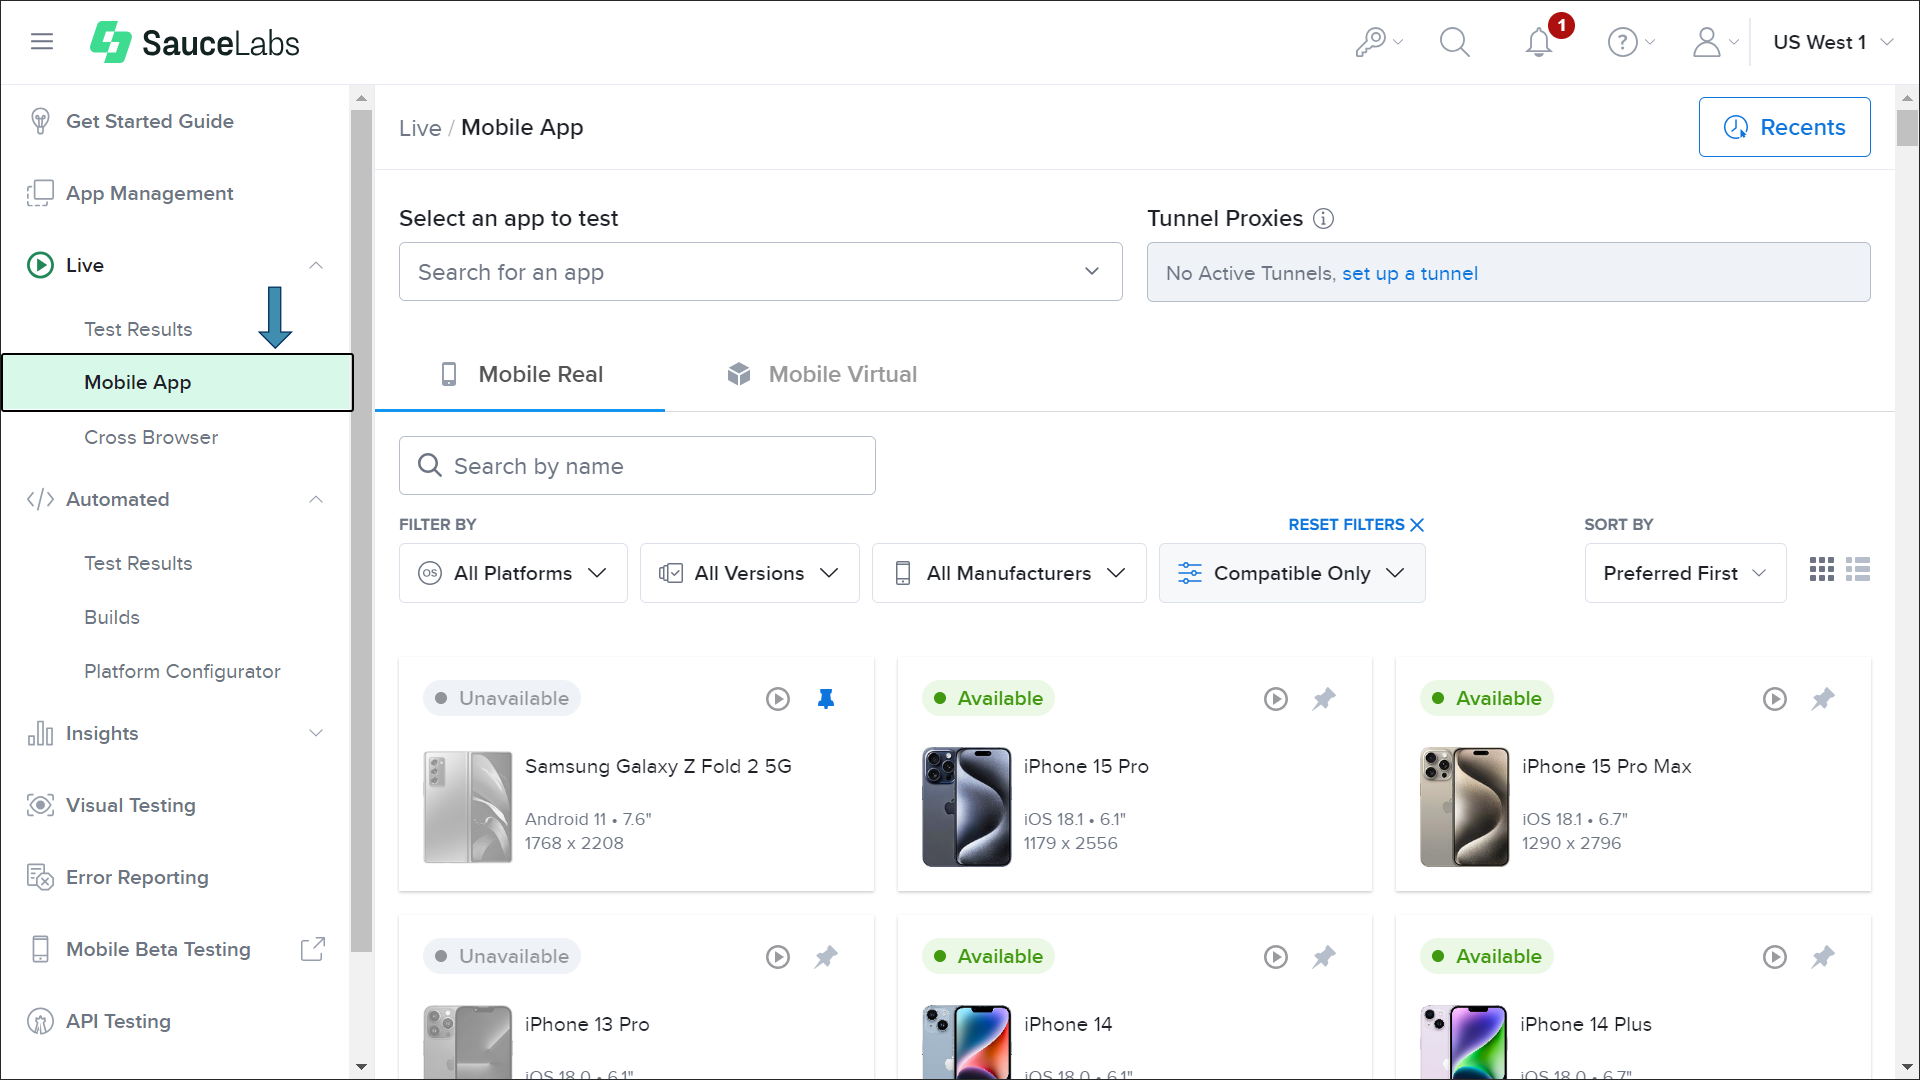
Task: Open Get Started Guide
Action: tap(150, 121)
